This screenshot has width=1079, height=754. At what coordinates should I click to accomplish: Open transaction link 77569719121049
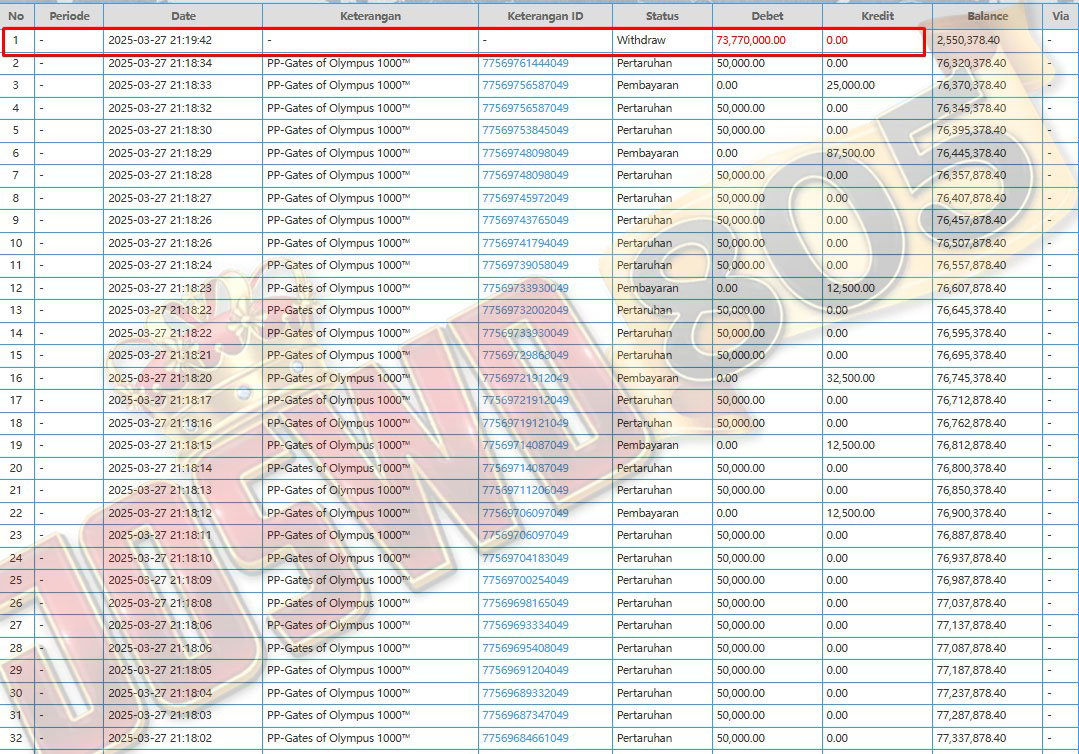click(525, 423)
